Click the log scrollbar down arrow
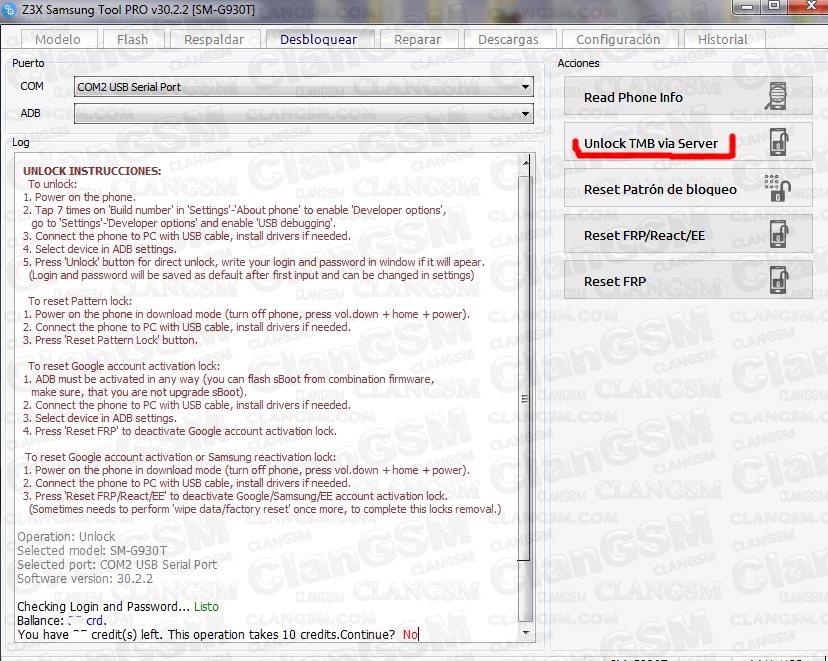The height and width of the screenshot is (661, 828). (525, 632)
